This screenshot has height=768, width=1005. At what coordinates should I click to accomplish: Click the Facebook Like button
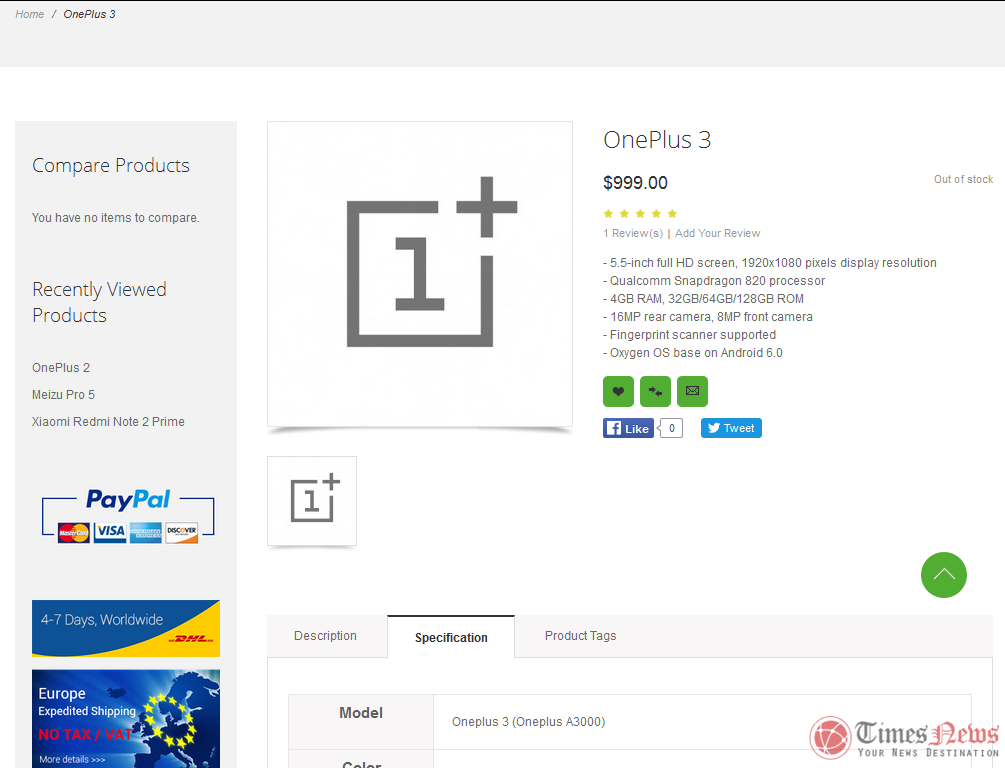tap(628, 428)
